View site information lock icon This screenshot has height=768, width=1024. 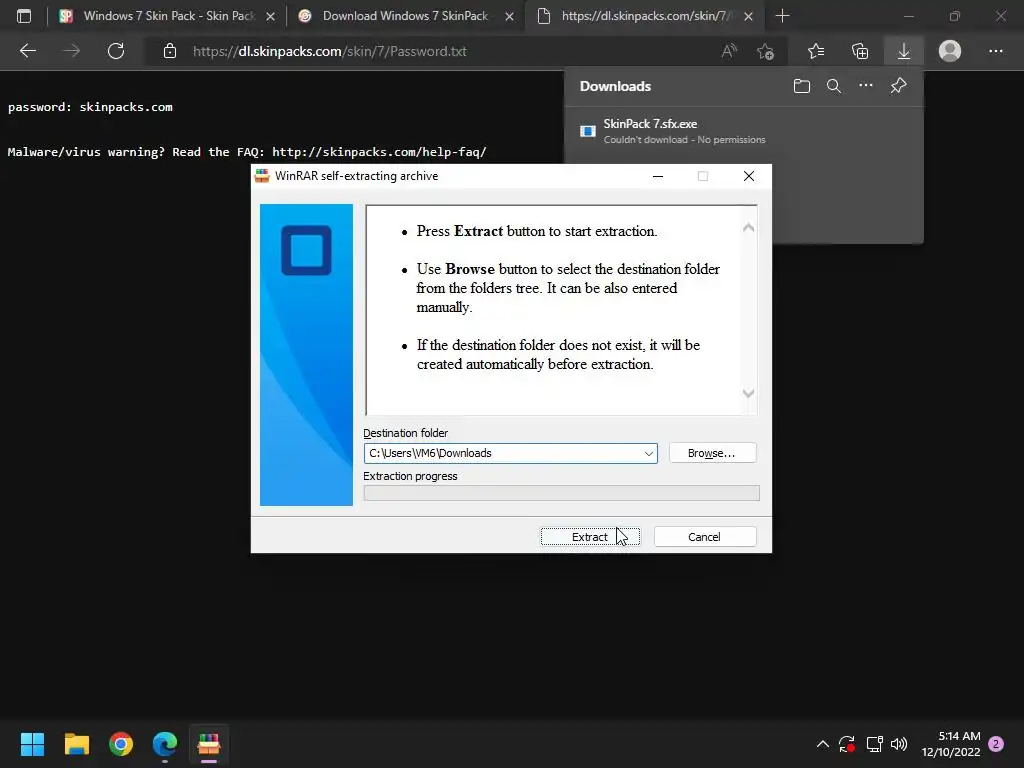click(x=170, y=51)
